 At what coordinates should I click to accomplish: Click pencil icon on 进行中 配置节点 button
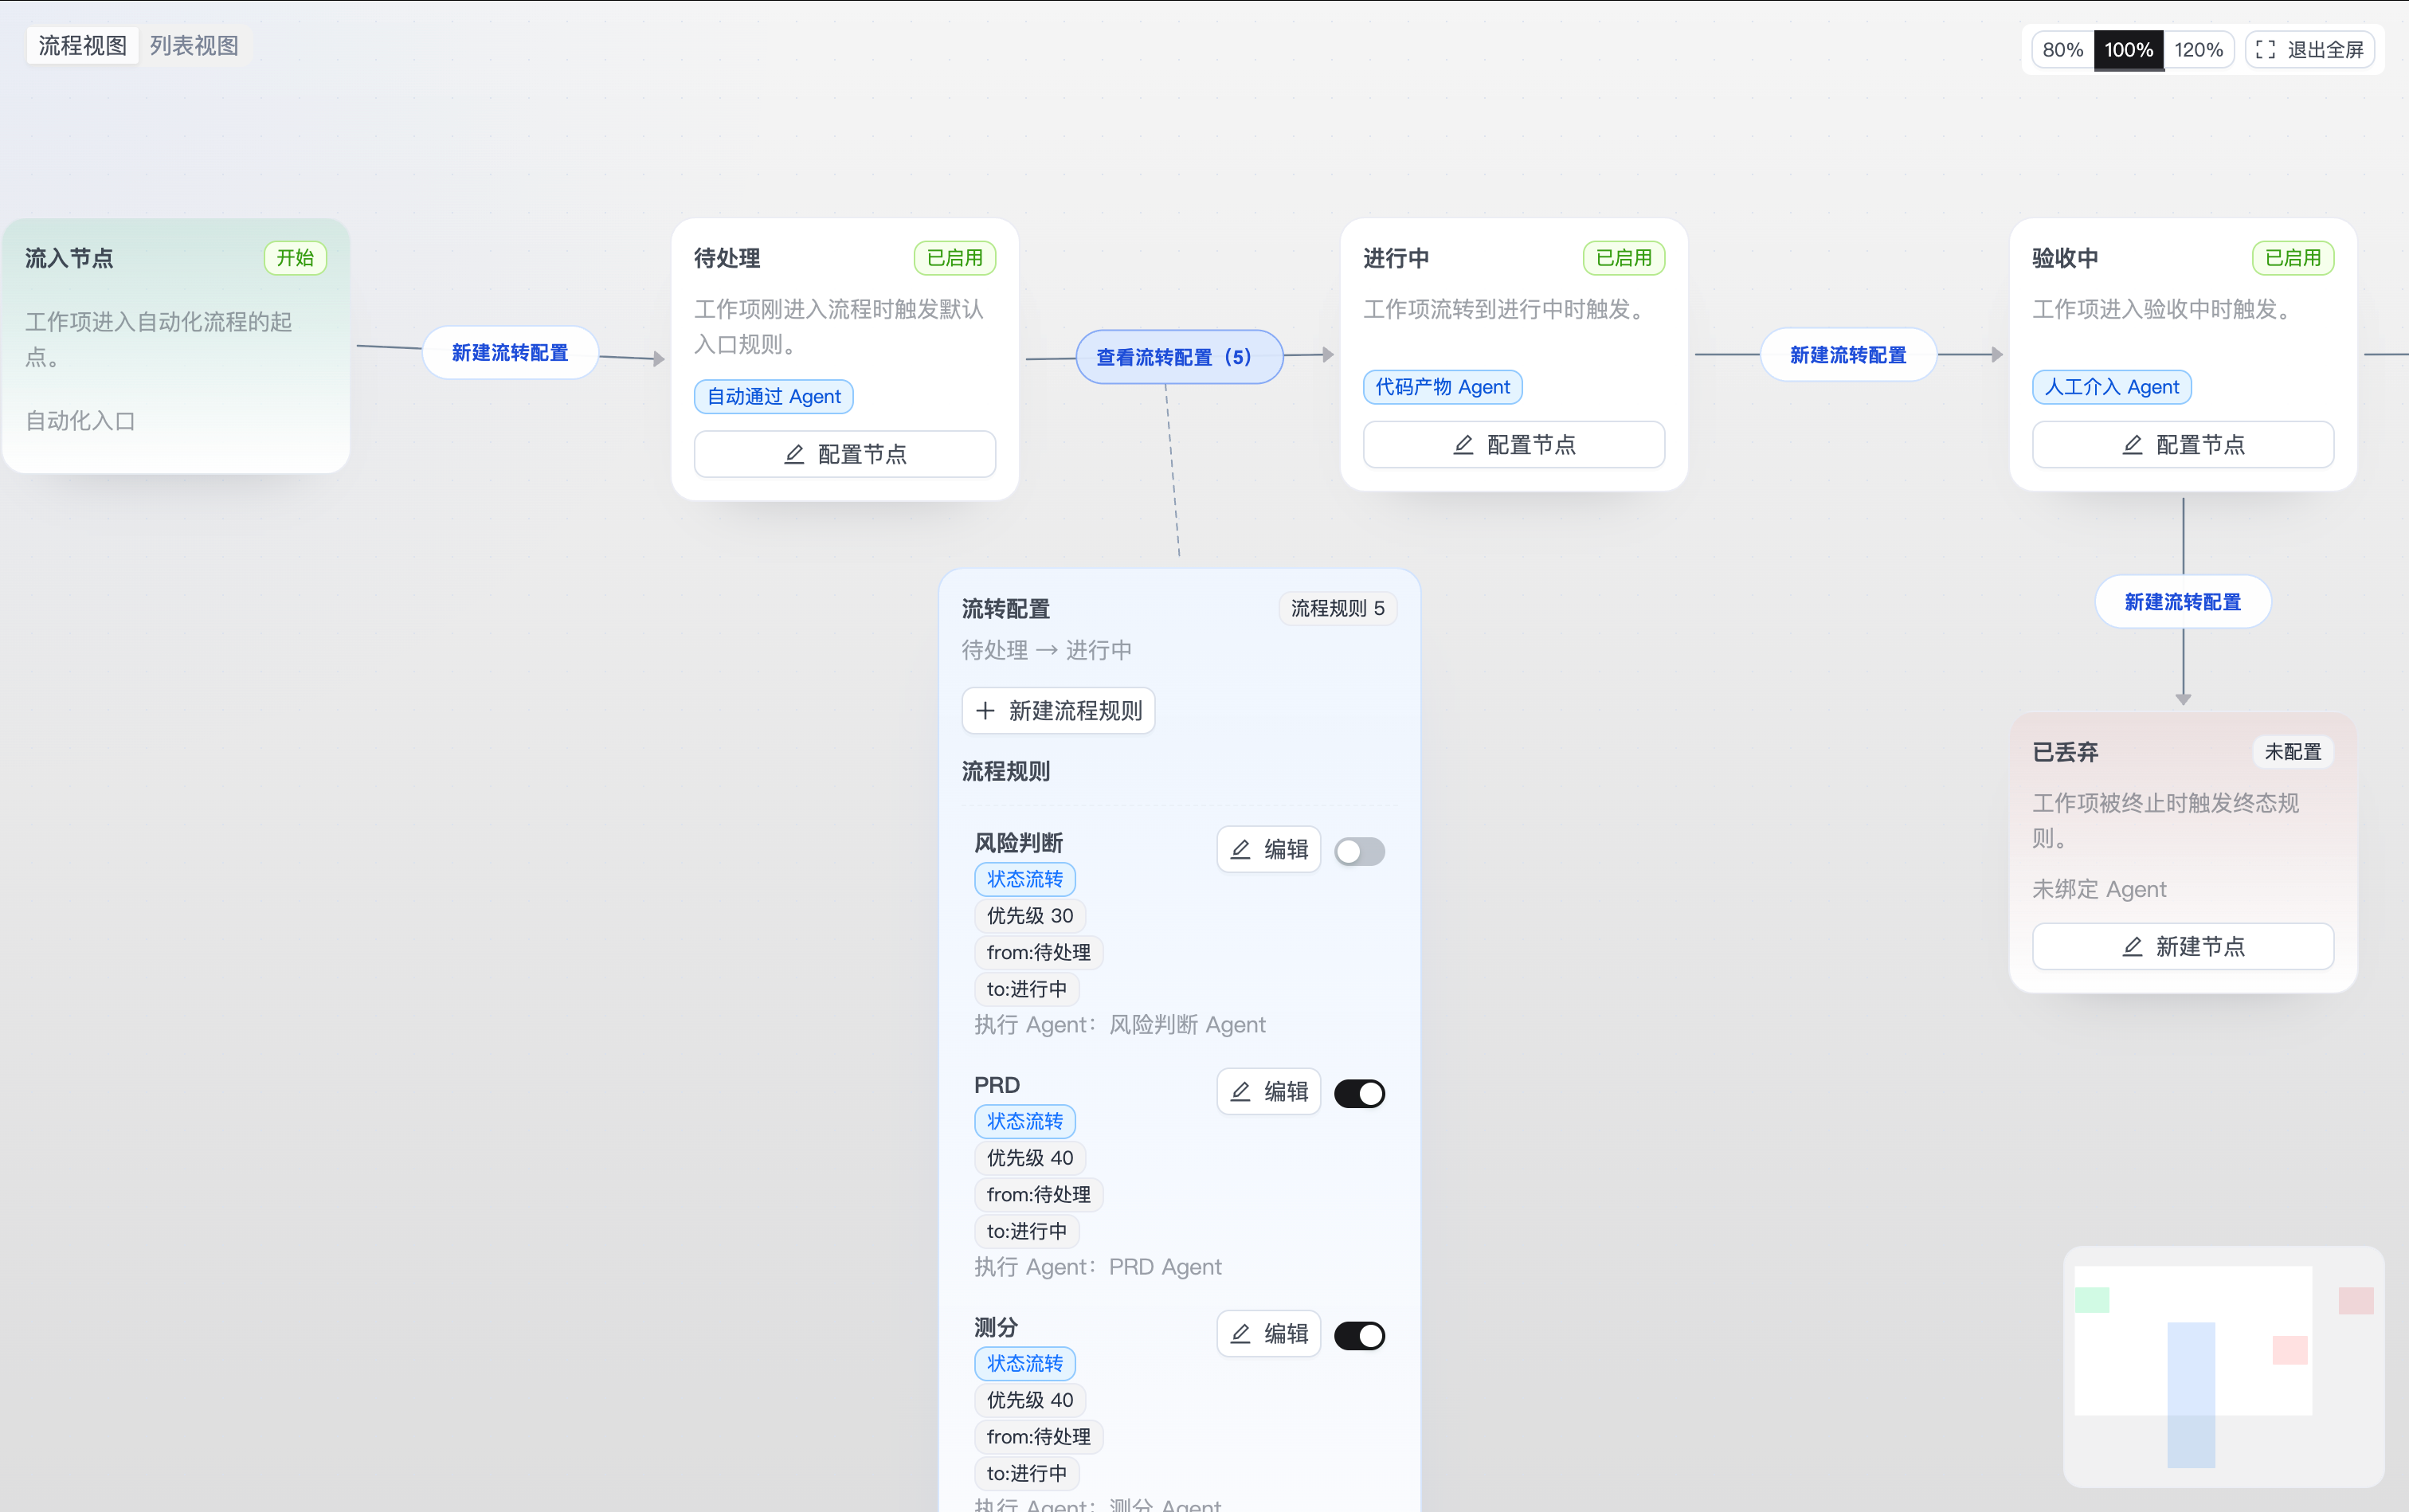(x=1463, y=445)
